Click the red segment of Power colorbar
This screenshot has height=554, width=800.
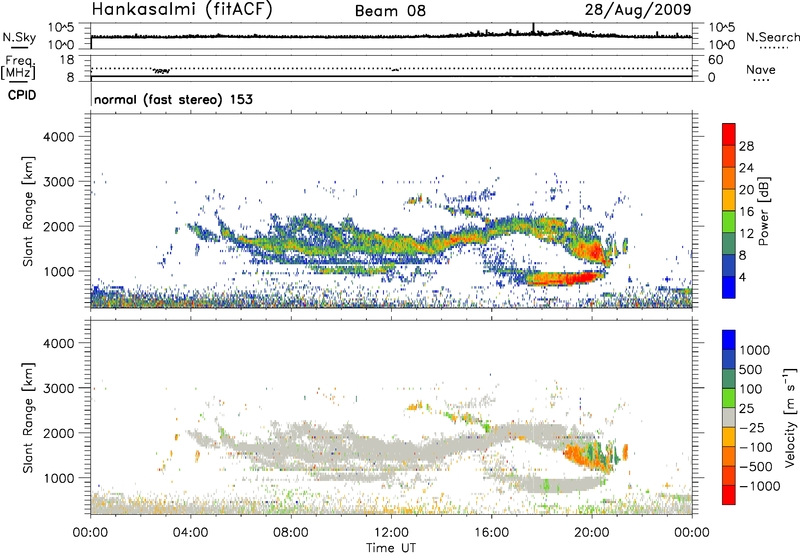(729, 134)
